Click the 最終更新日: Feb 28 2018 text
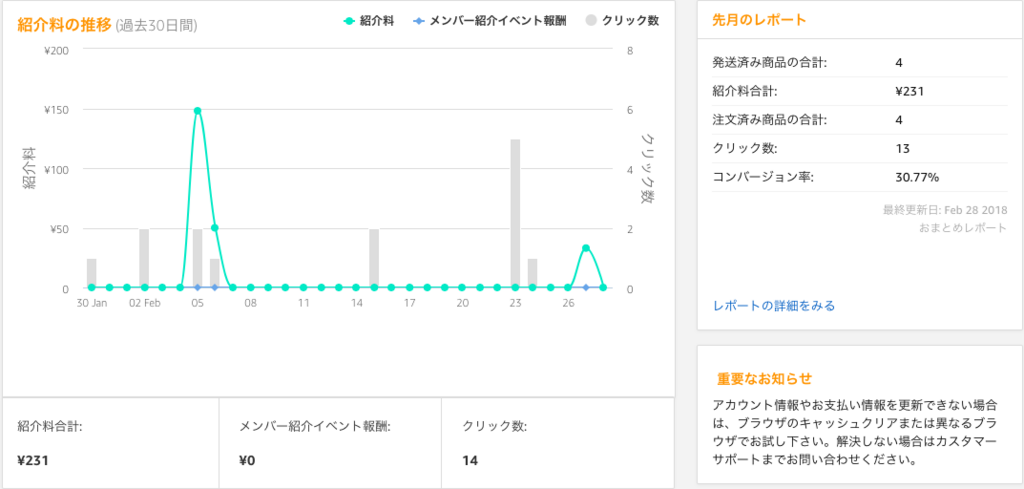1024x489 pixels. point(945,210)
